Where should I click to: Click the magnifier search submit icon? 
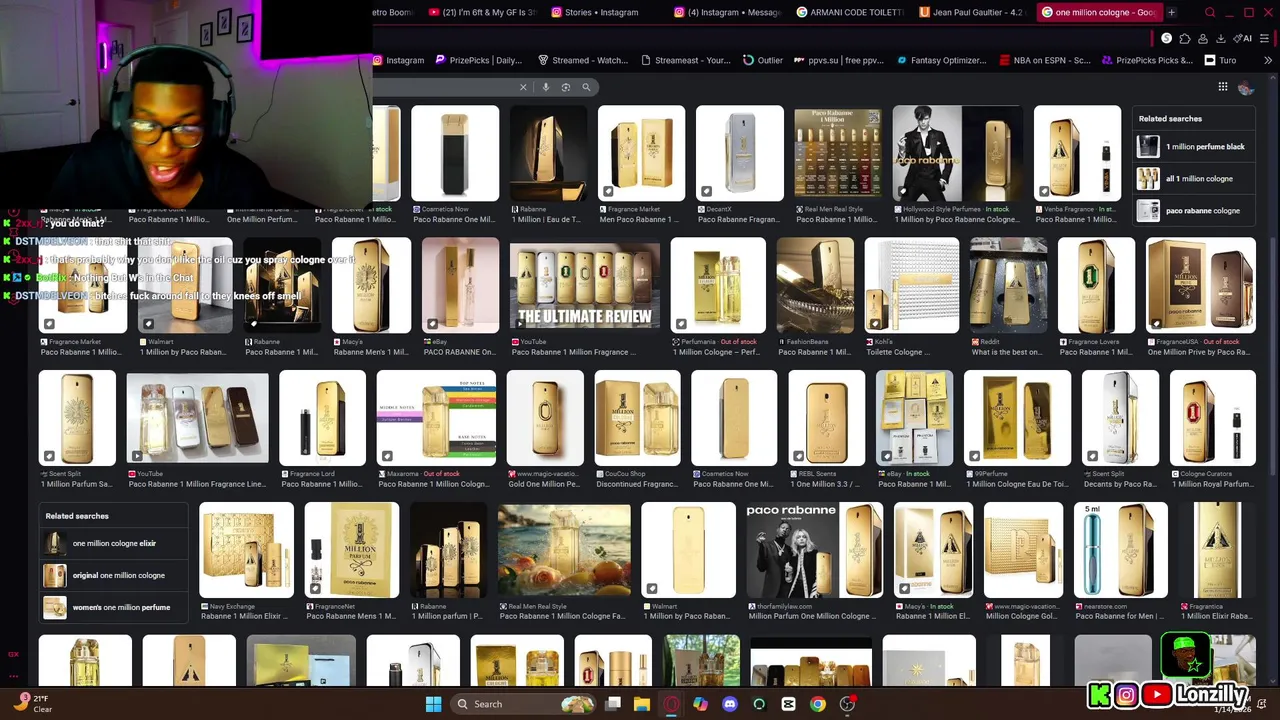[x=587, y=87]
